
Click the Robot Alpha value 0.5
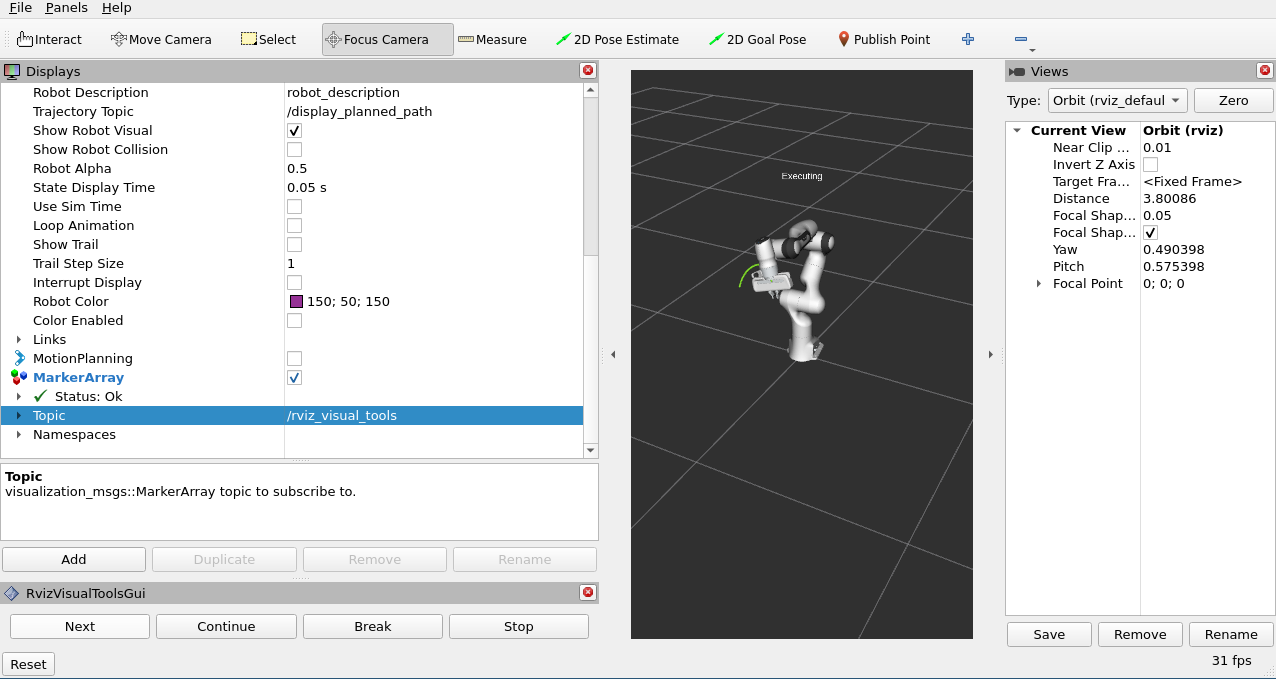click(x=297, y=169)
